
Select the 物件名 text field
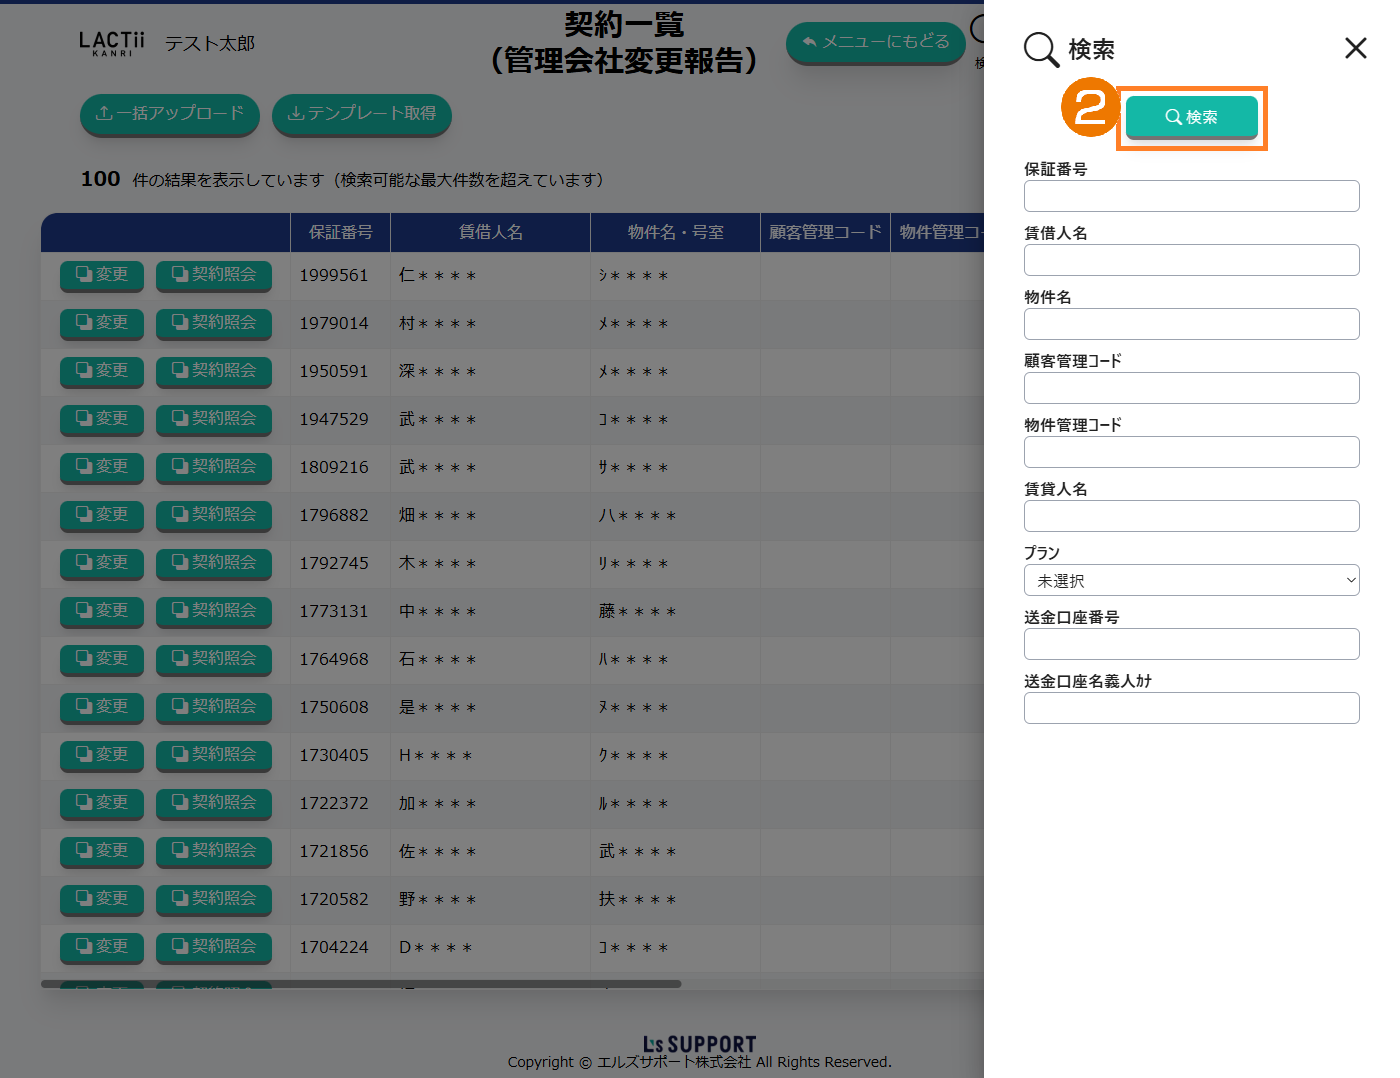pos(1191,324)
